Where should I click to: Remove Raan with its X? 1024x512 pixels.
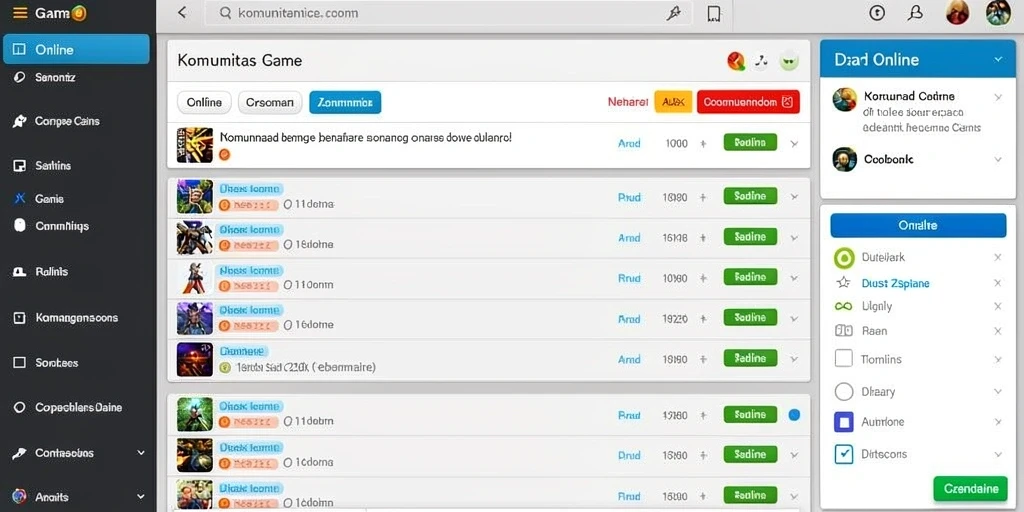coord(997,331)
